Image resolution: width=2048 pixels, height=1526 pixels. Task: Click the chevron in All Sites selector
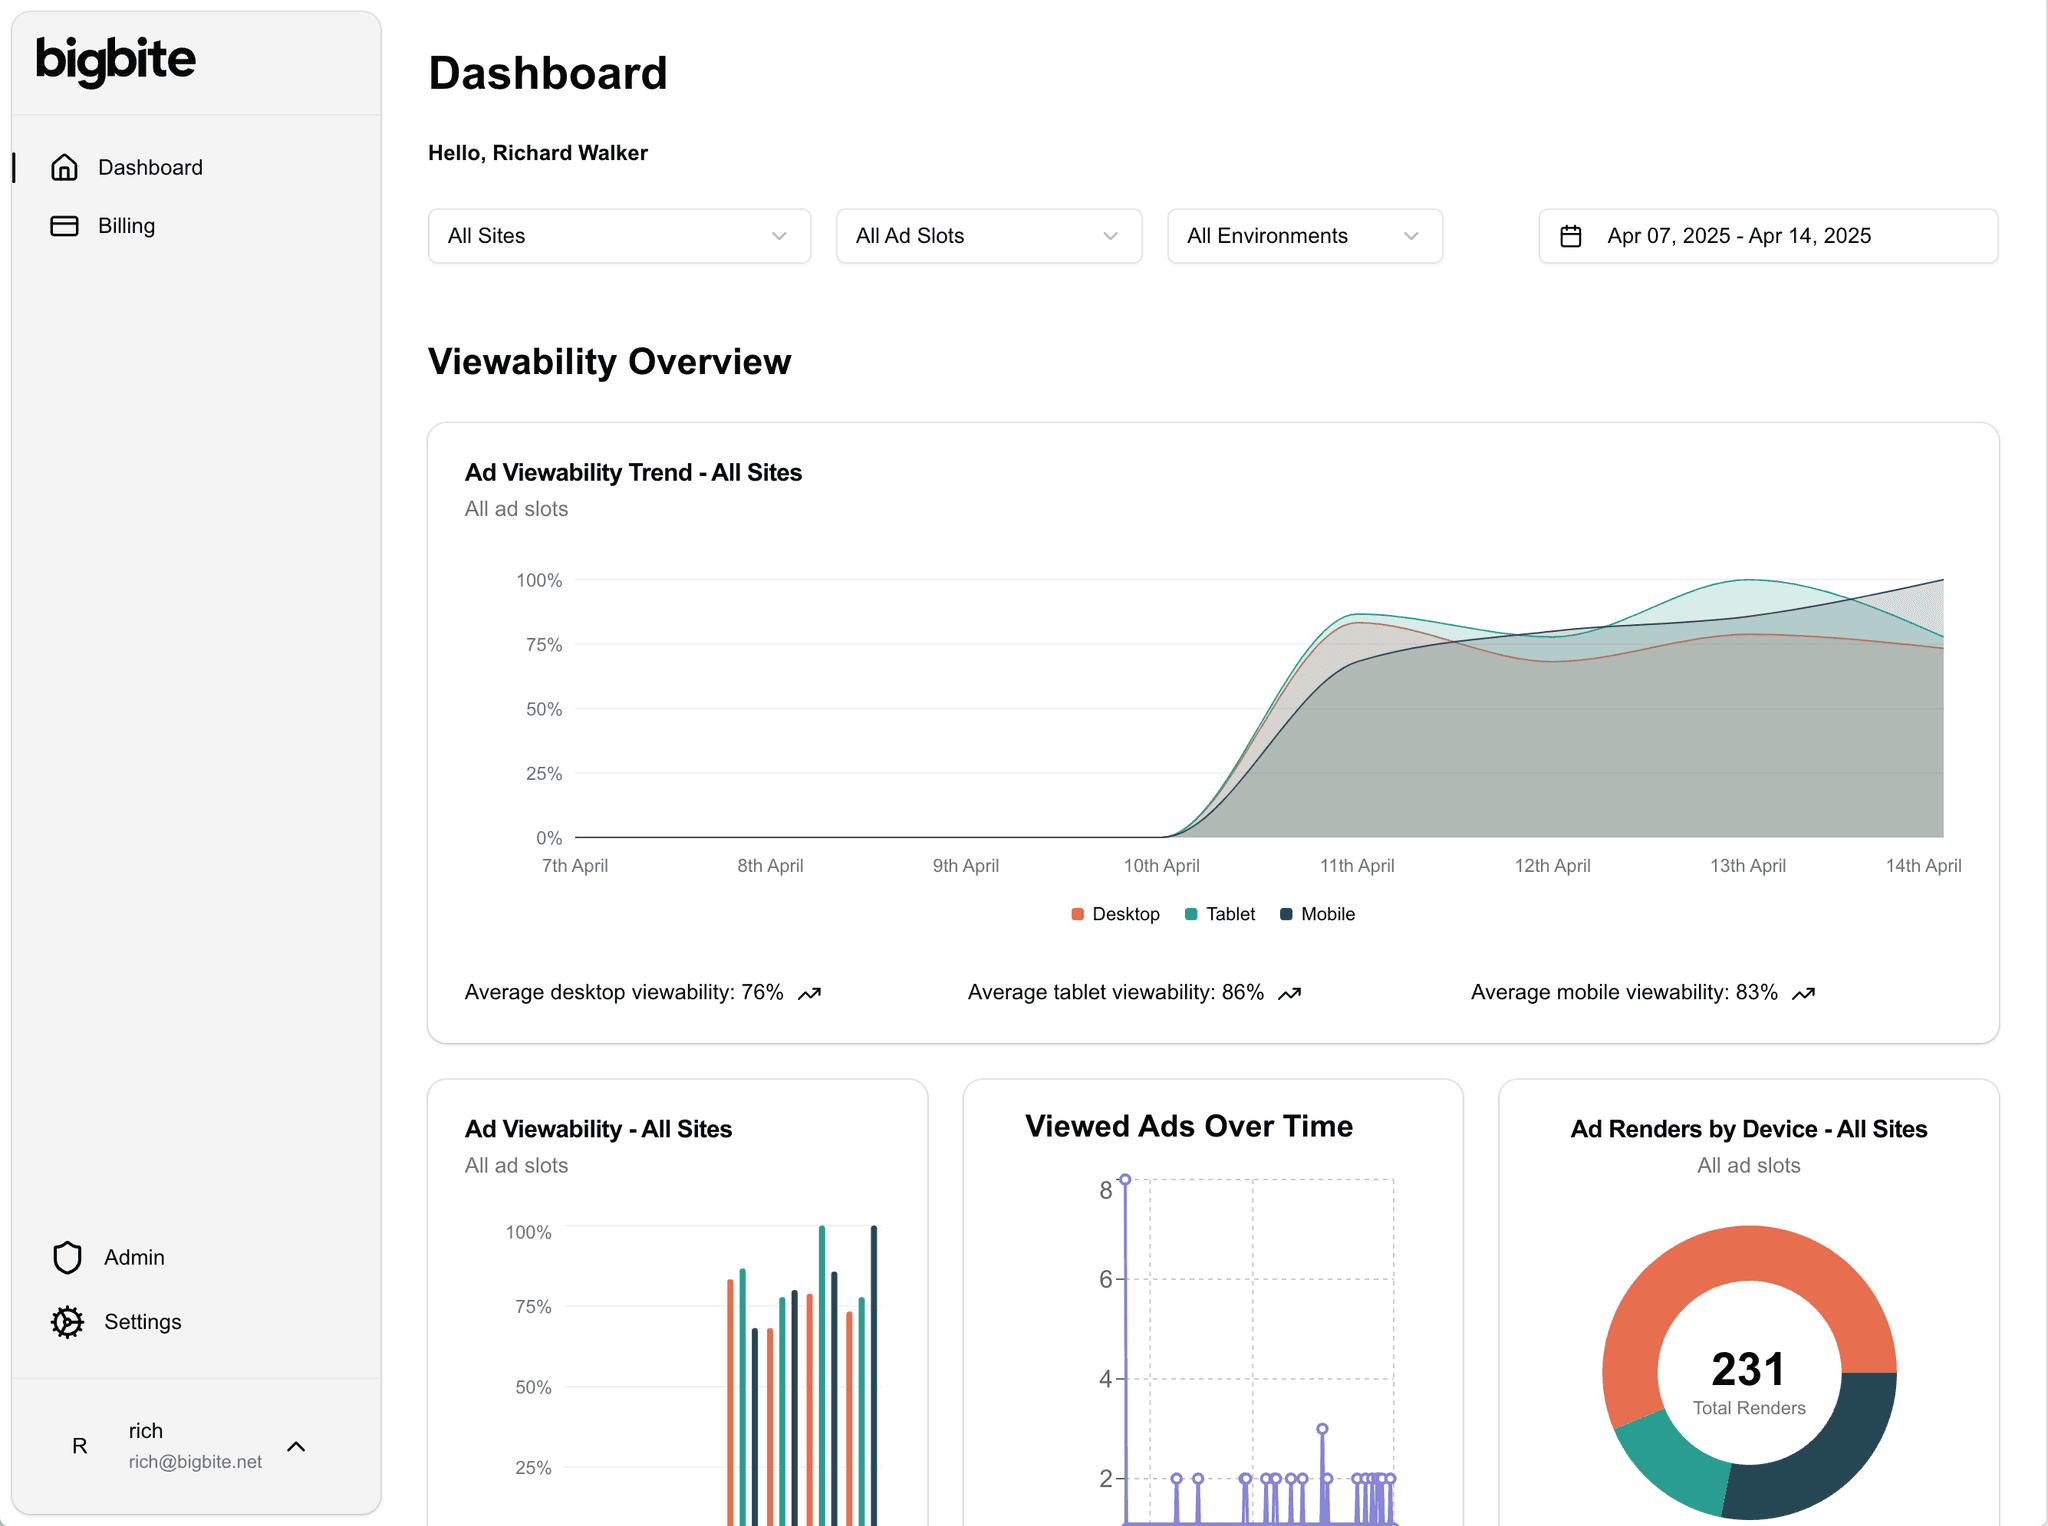[779, 236]
